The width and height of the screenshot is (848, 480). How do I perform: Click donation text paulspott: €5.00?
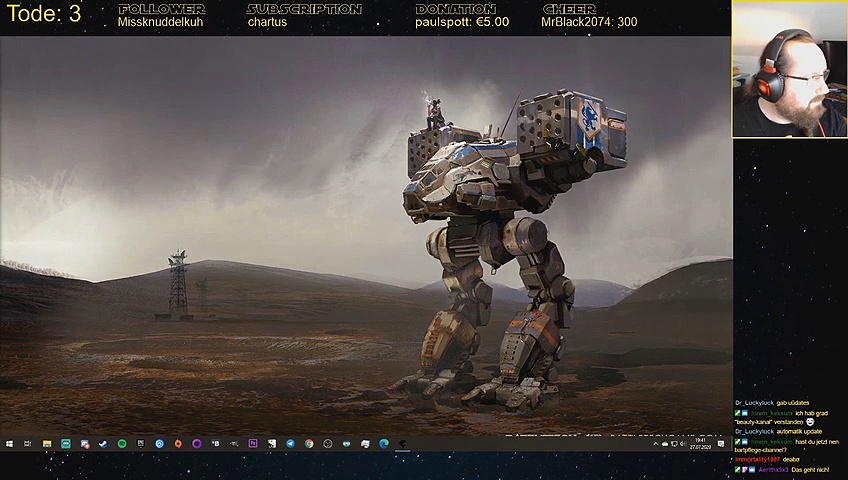[x=462, y=22]
